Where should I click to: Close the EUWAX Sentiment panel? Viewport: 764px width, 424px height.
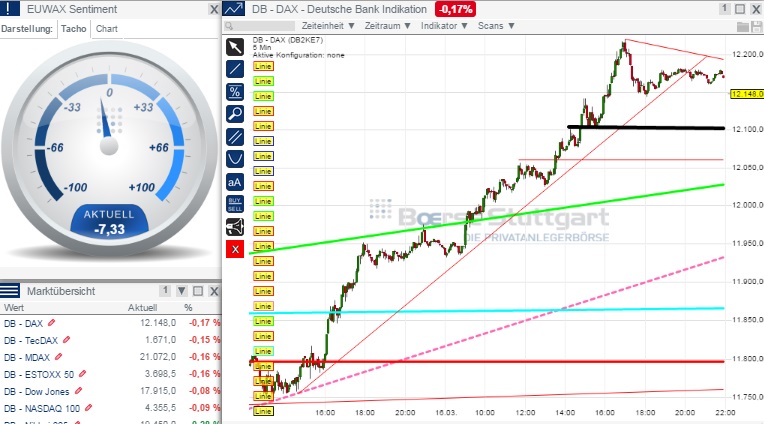click(214, 9)
